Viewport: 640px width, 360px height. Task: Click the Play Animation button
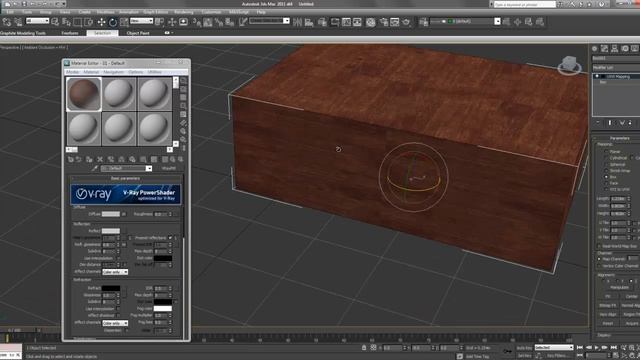tap(597, 347)
